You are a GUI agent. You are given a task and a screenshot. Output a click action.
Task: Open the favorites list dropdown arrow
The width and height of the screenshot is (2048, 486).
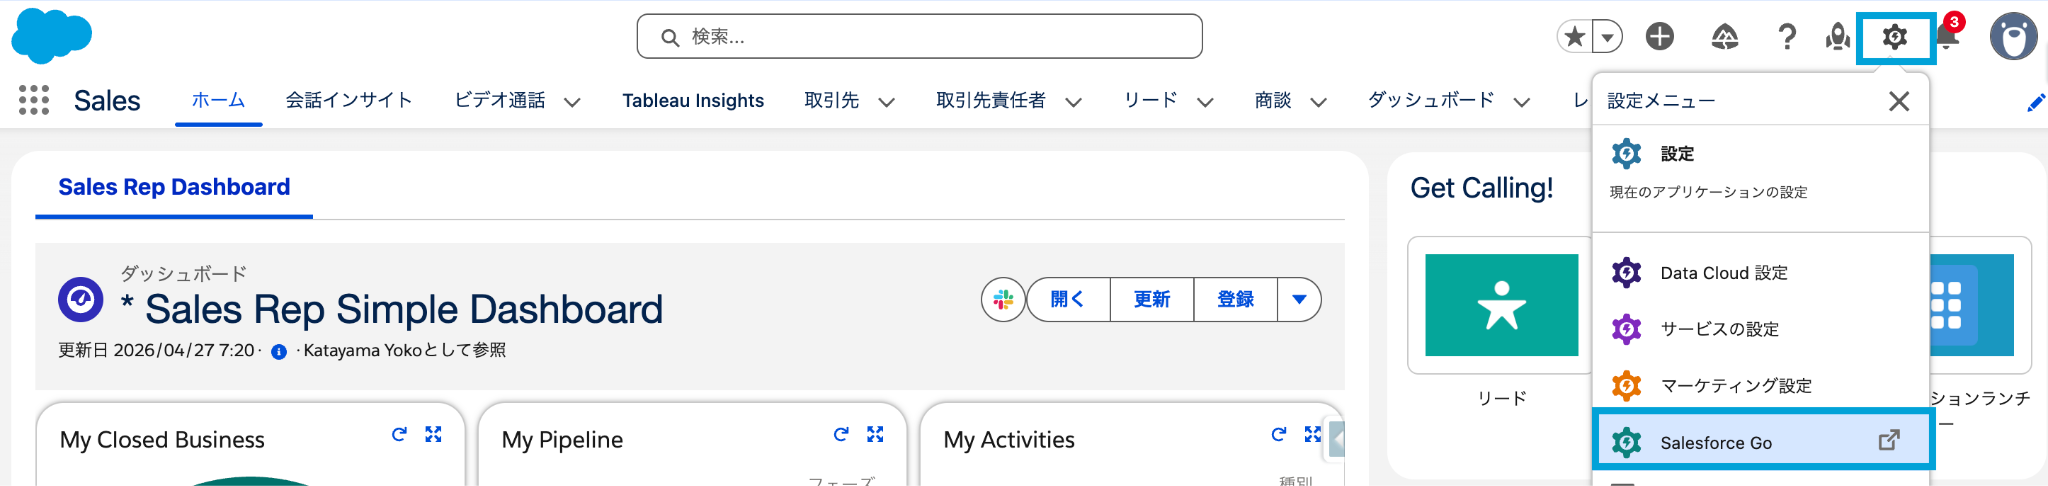tap(1607, 37)
